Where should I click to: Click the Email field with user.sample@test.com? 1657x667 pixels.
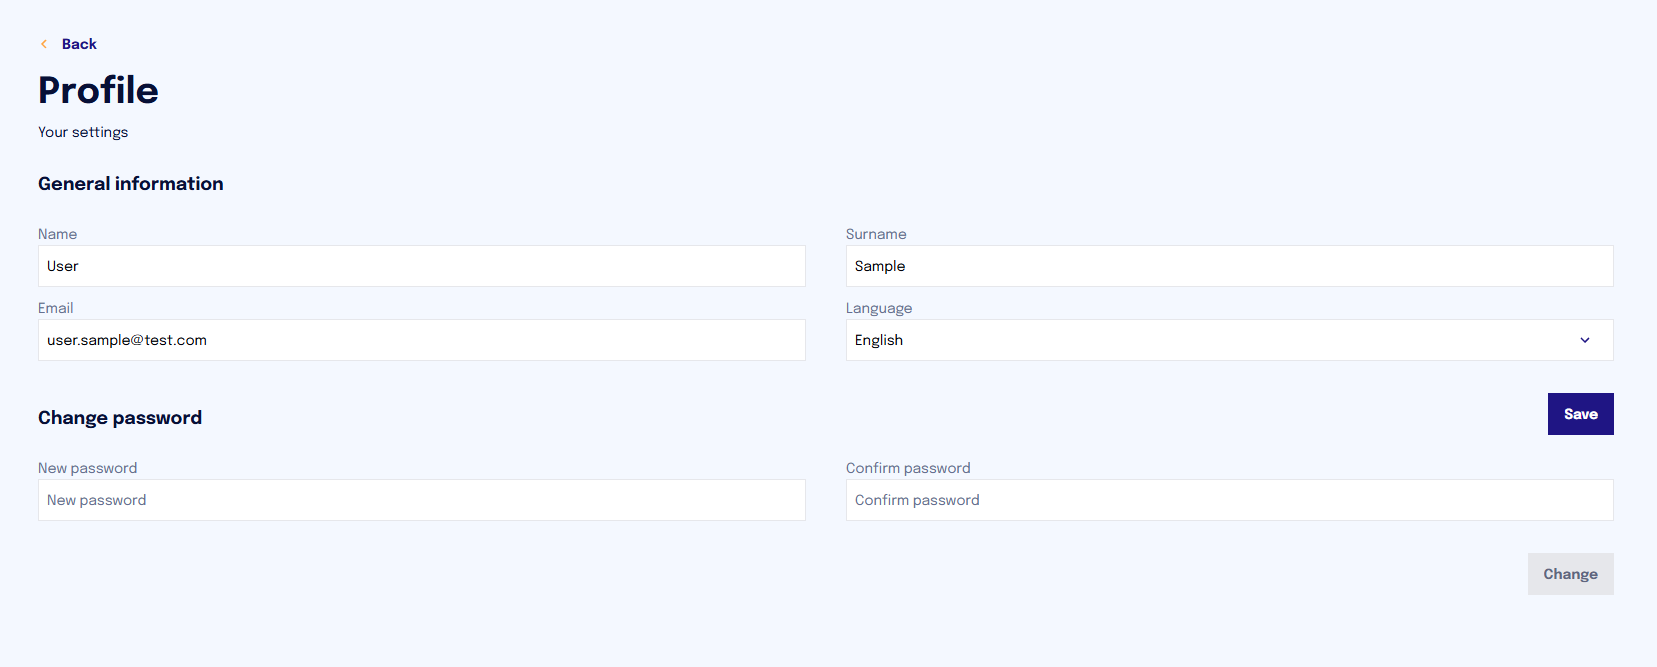422,340
